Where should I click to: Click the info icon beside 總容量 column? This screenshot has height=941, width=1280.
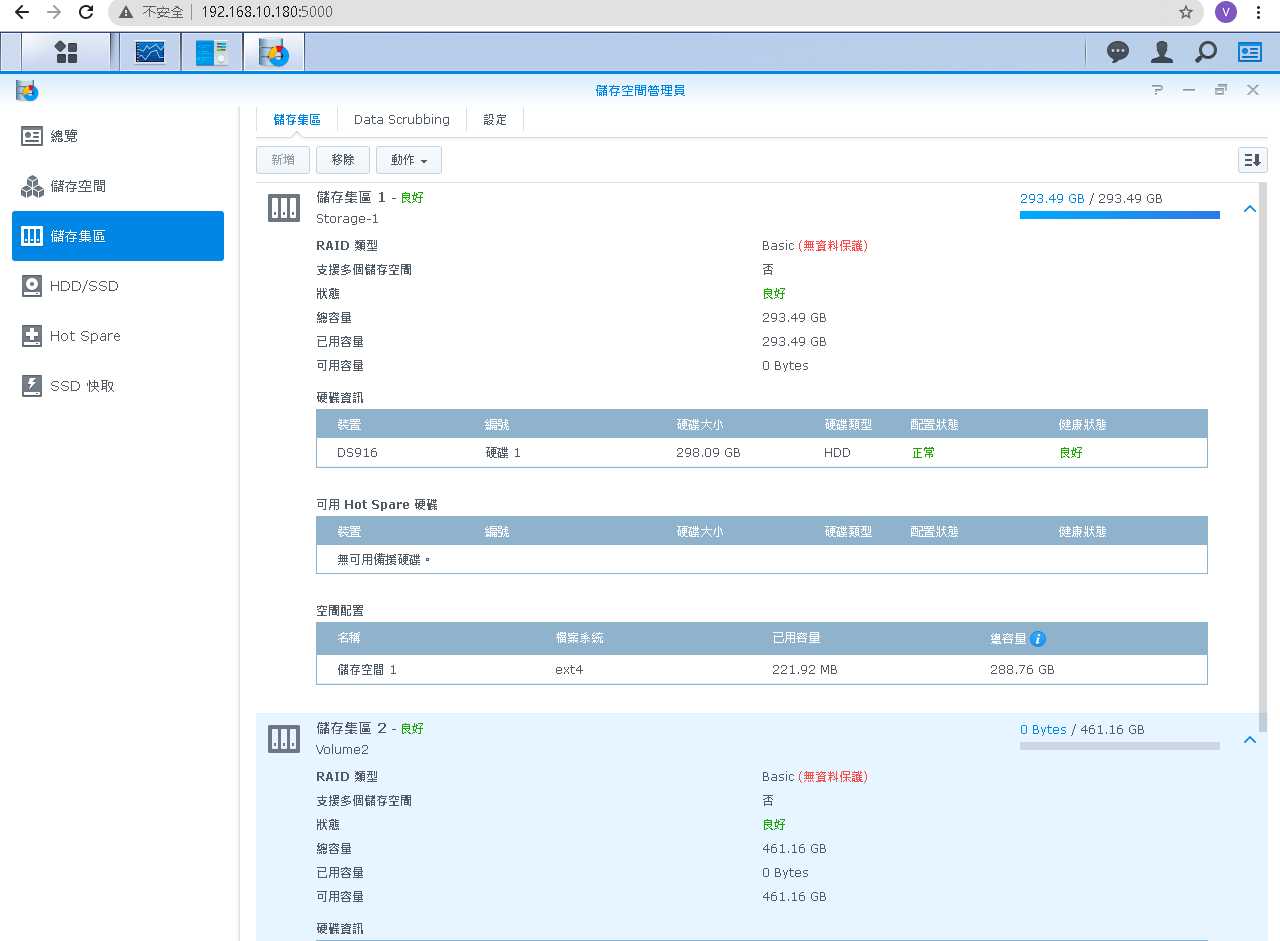click(x=1038, y=638)
